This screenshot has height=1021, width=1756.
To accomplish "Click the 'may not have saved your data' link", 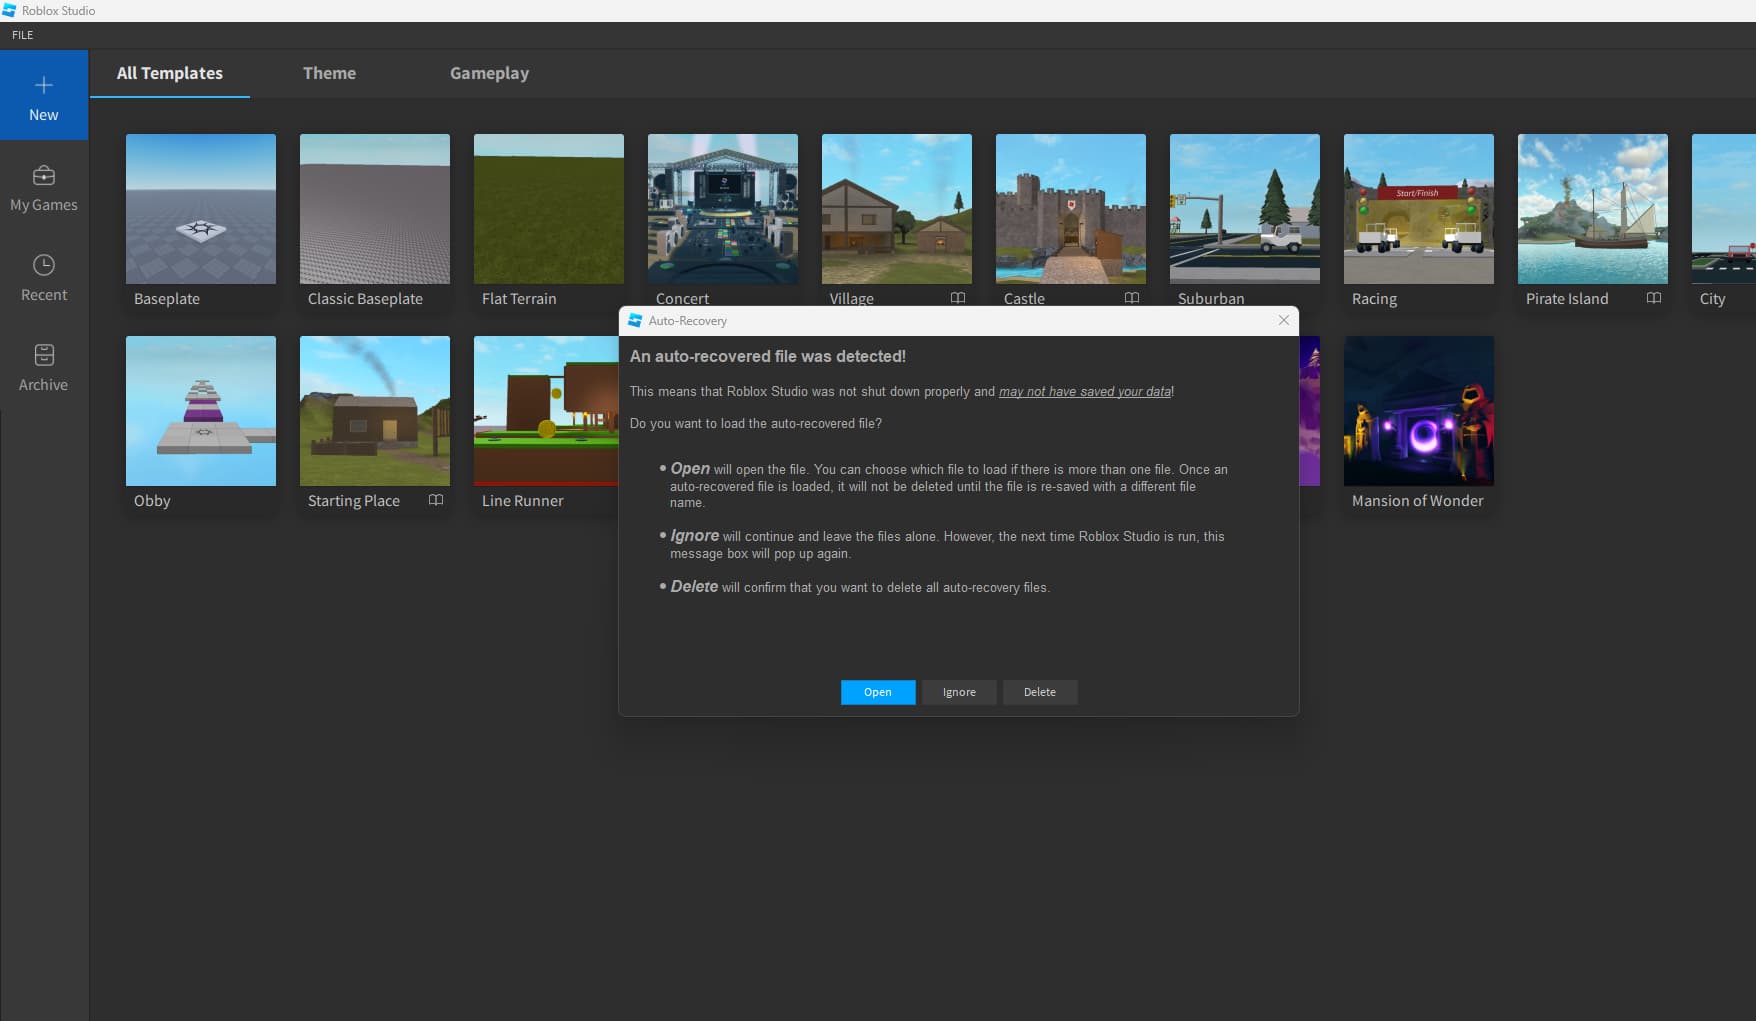I will [x=1084, y=391].
